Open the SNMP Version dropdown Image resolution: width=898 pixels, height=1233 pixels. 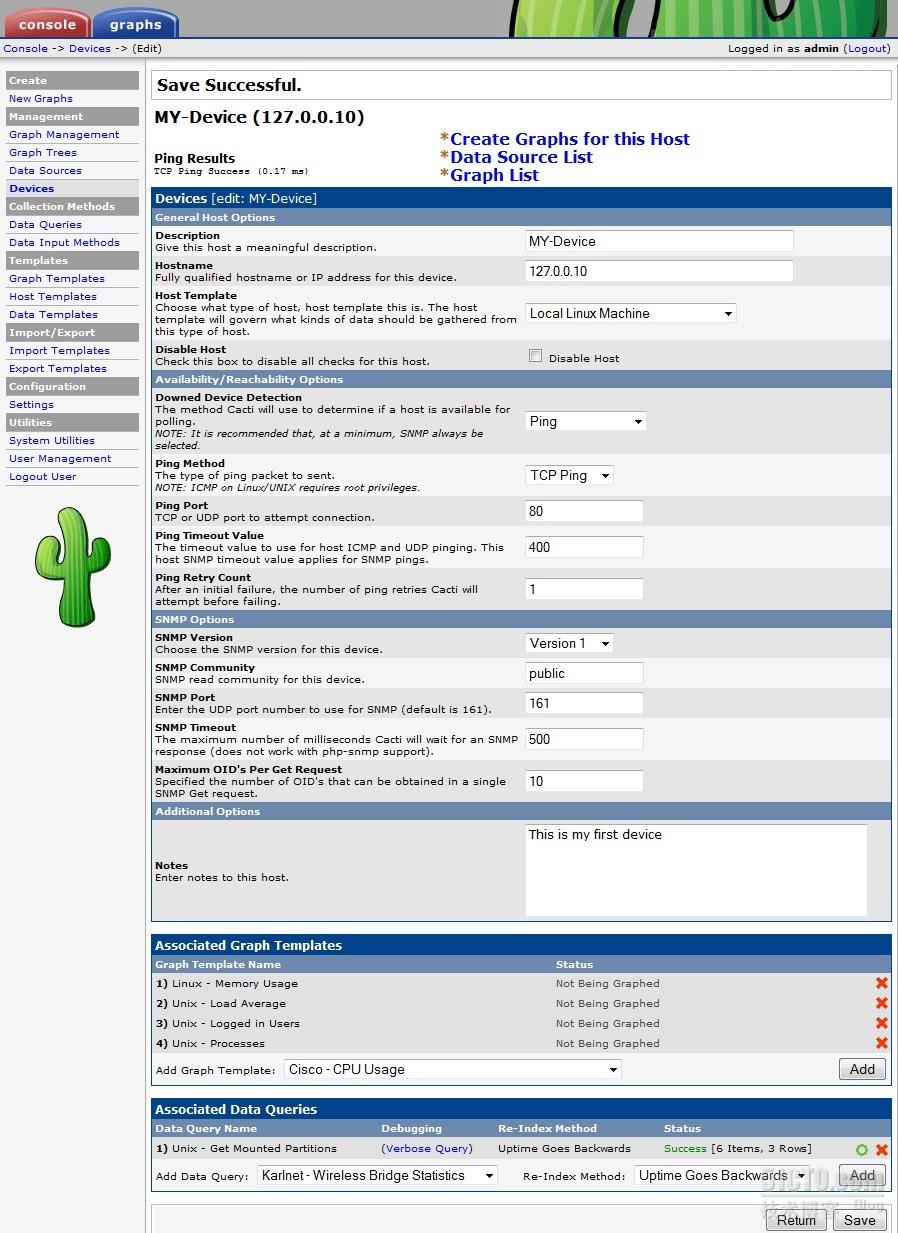(x=569, y=643)
